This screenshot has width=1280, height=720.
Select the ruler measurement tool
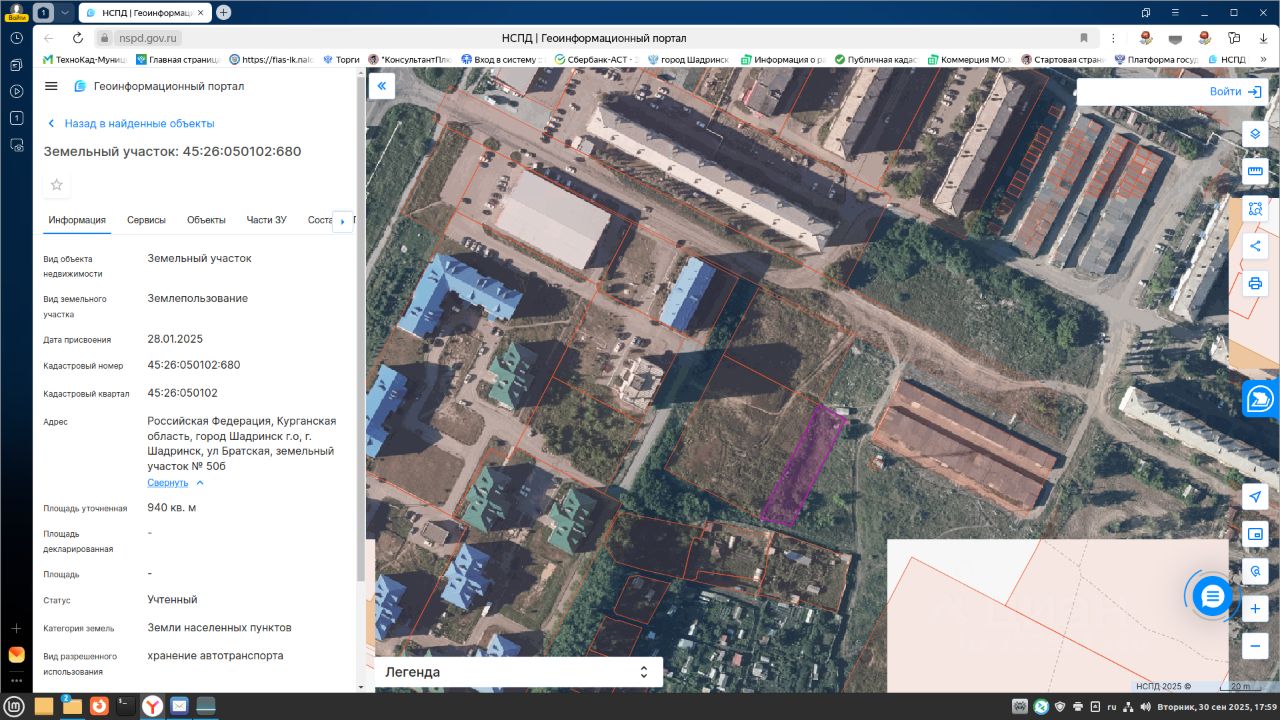(x=1255, y=172)
